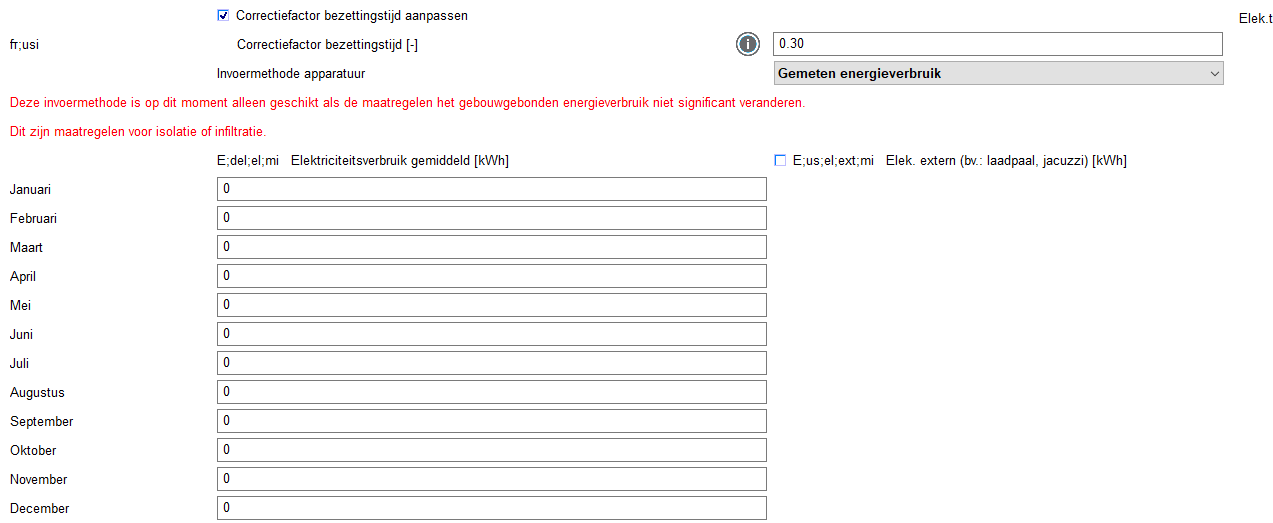Click the Augustus electricity input field
The height and width of the screenshot is (523, 1273).
(491, 392)
